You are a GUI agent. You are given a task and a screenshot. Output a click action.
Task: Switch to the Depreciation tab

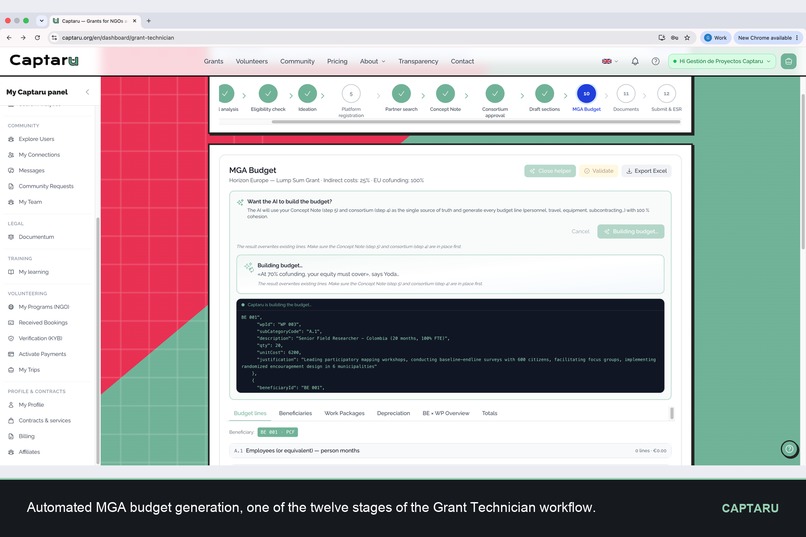point(393,413)
